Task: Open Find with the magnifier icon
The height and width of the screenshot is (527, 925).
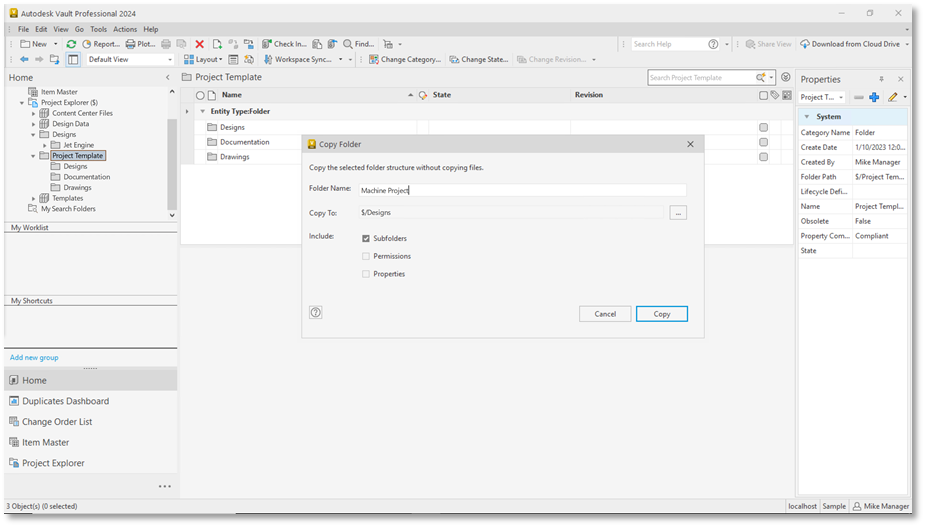Action: click(x=348, y=44)
